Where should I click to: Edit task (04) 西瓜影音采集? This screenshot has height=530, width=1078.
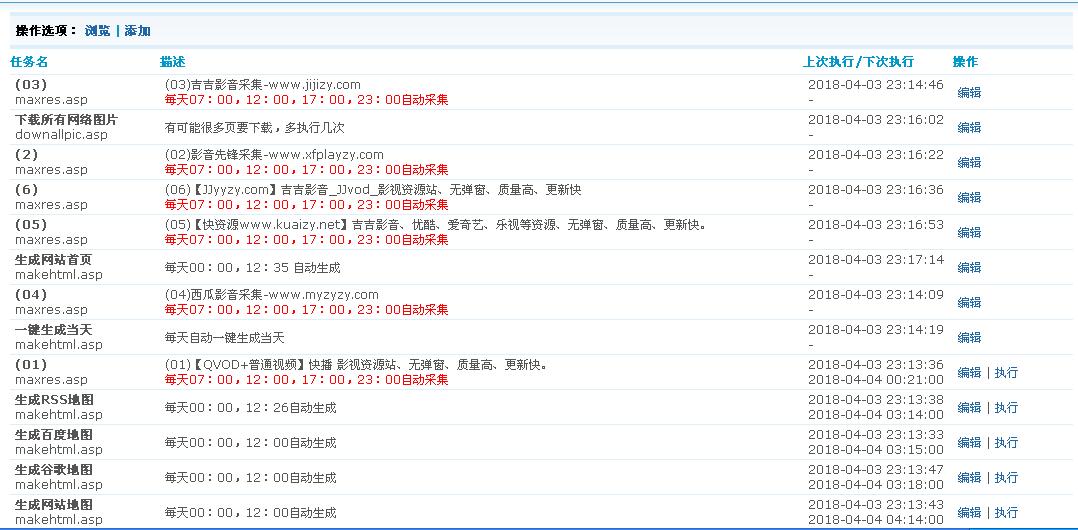(969, 303)
